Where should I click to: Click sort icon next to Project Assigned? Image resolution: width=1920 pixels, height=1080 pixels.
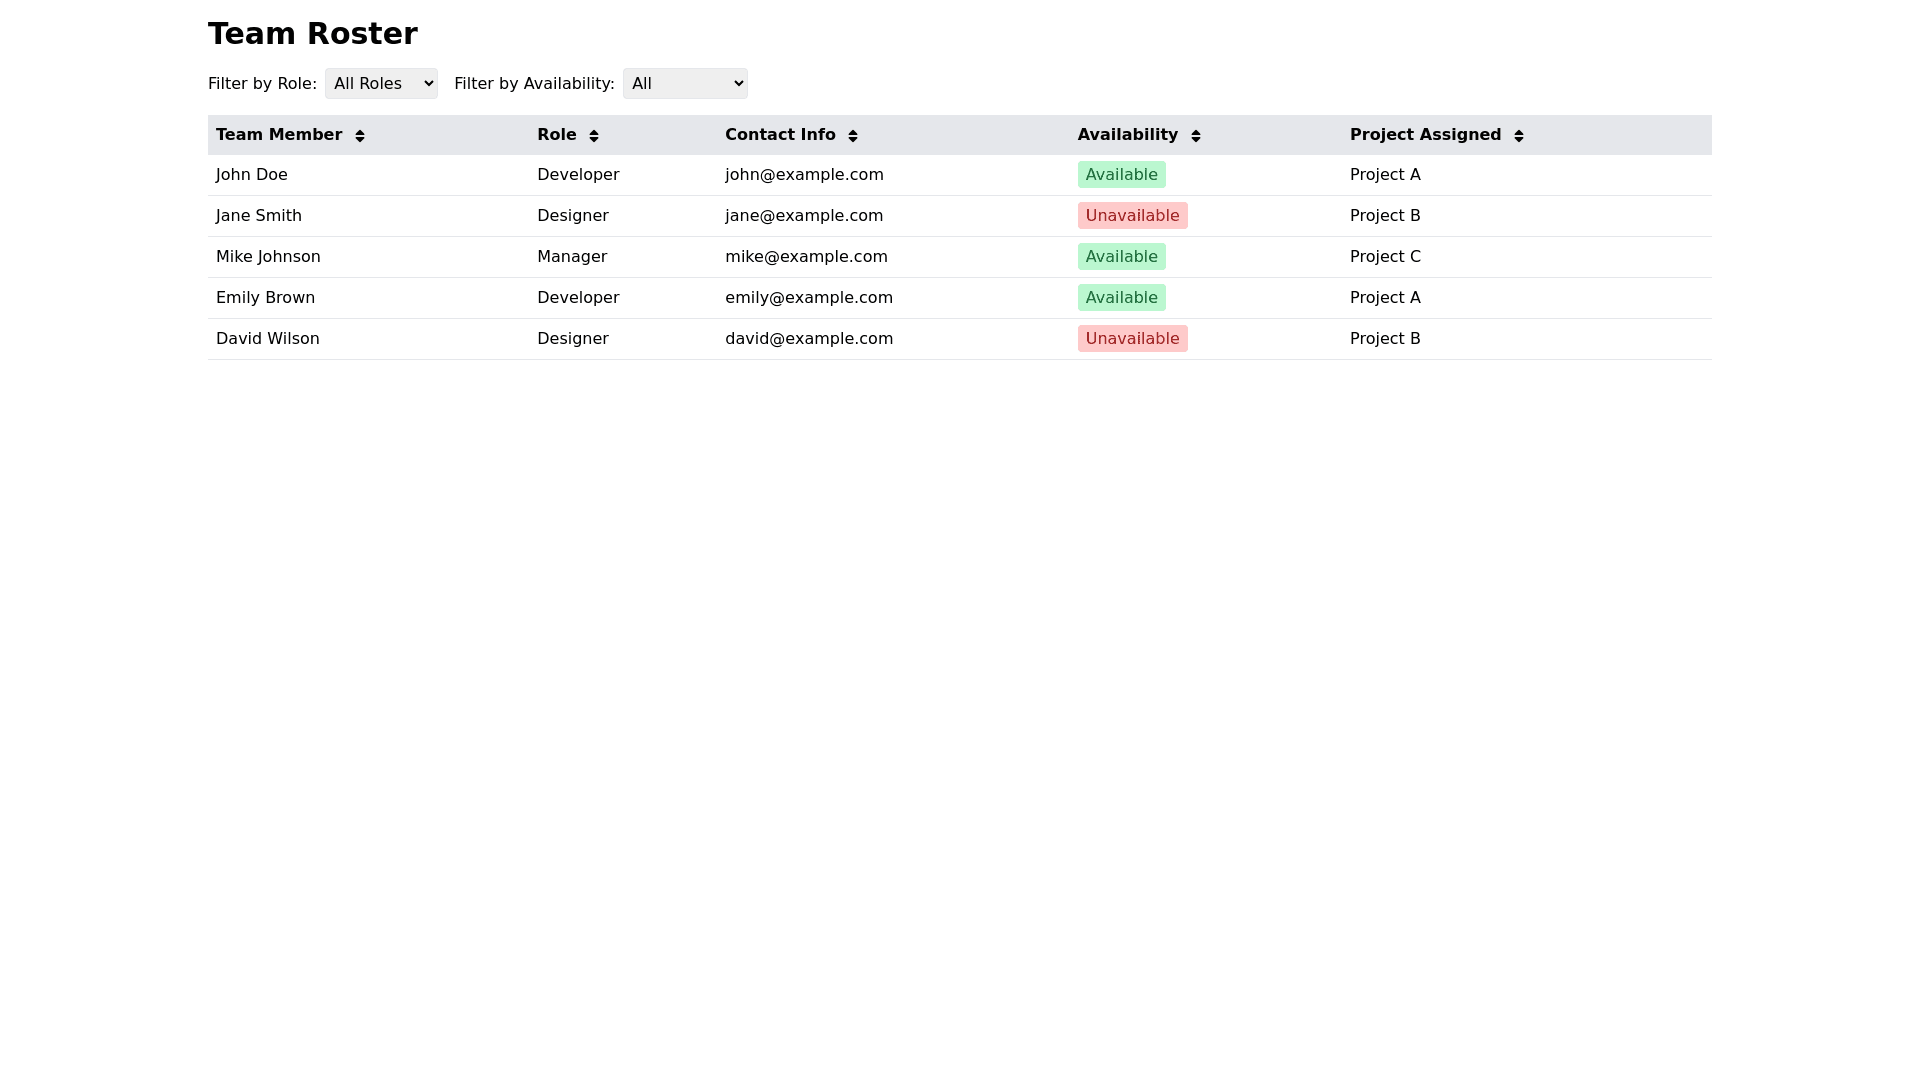tap(1519, 136)
